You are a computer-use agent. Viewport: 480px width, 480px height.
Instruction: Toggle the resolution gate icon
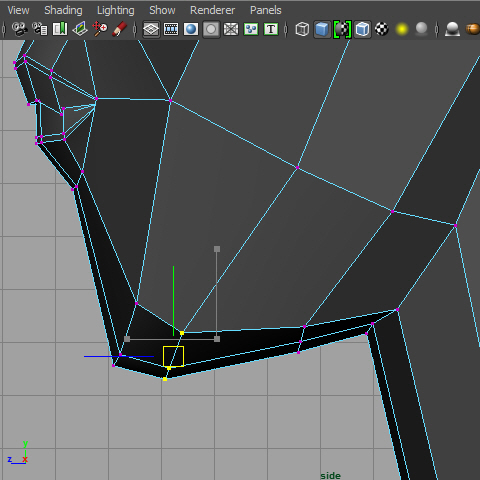[x=191, y=29]
